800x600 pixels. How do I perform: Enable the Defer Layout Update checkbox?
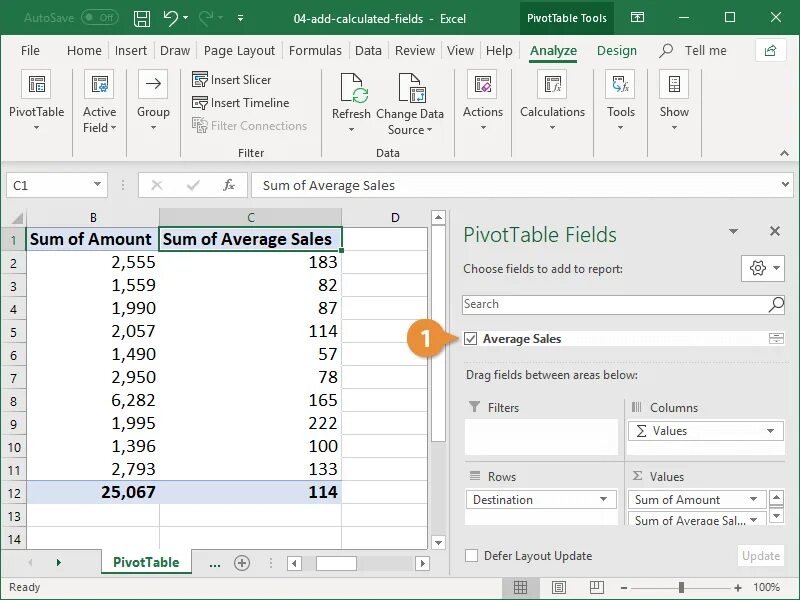(x=471, y=556)
